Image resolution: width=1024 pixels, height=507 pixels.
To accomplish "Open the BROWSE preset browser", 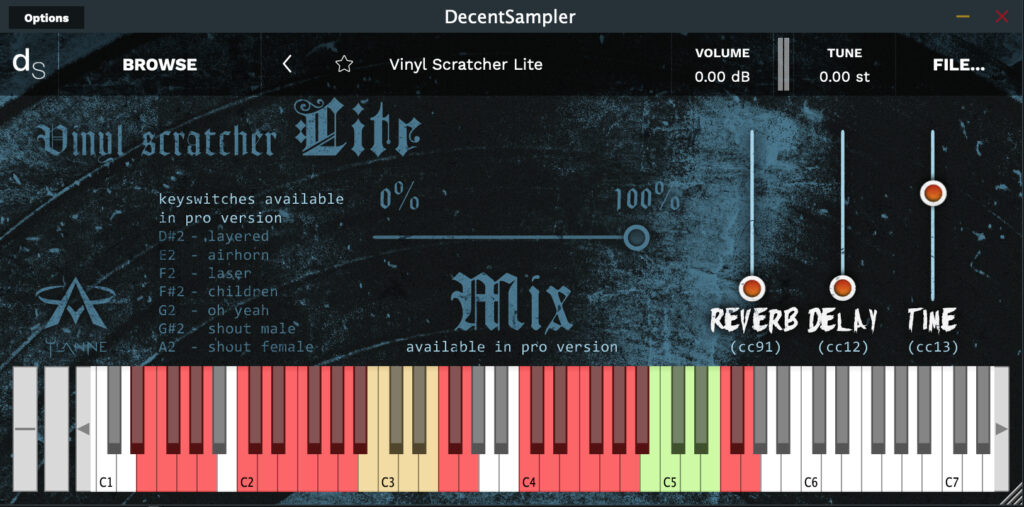I will pos(160,64).
